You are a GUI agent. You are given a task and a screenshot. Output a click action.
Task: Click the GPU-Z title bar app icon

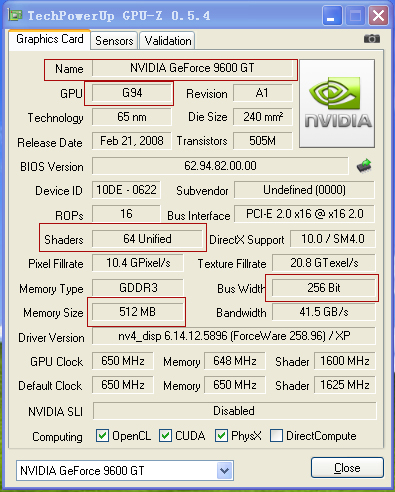tap(15, 15)
